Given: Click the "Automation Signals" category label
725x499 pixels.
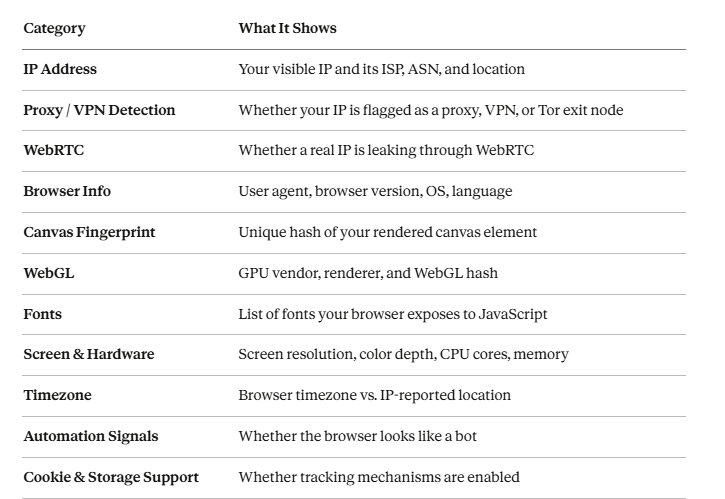Looking at the screenshot, I should pos(91,436).
